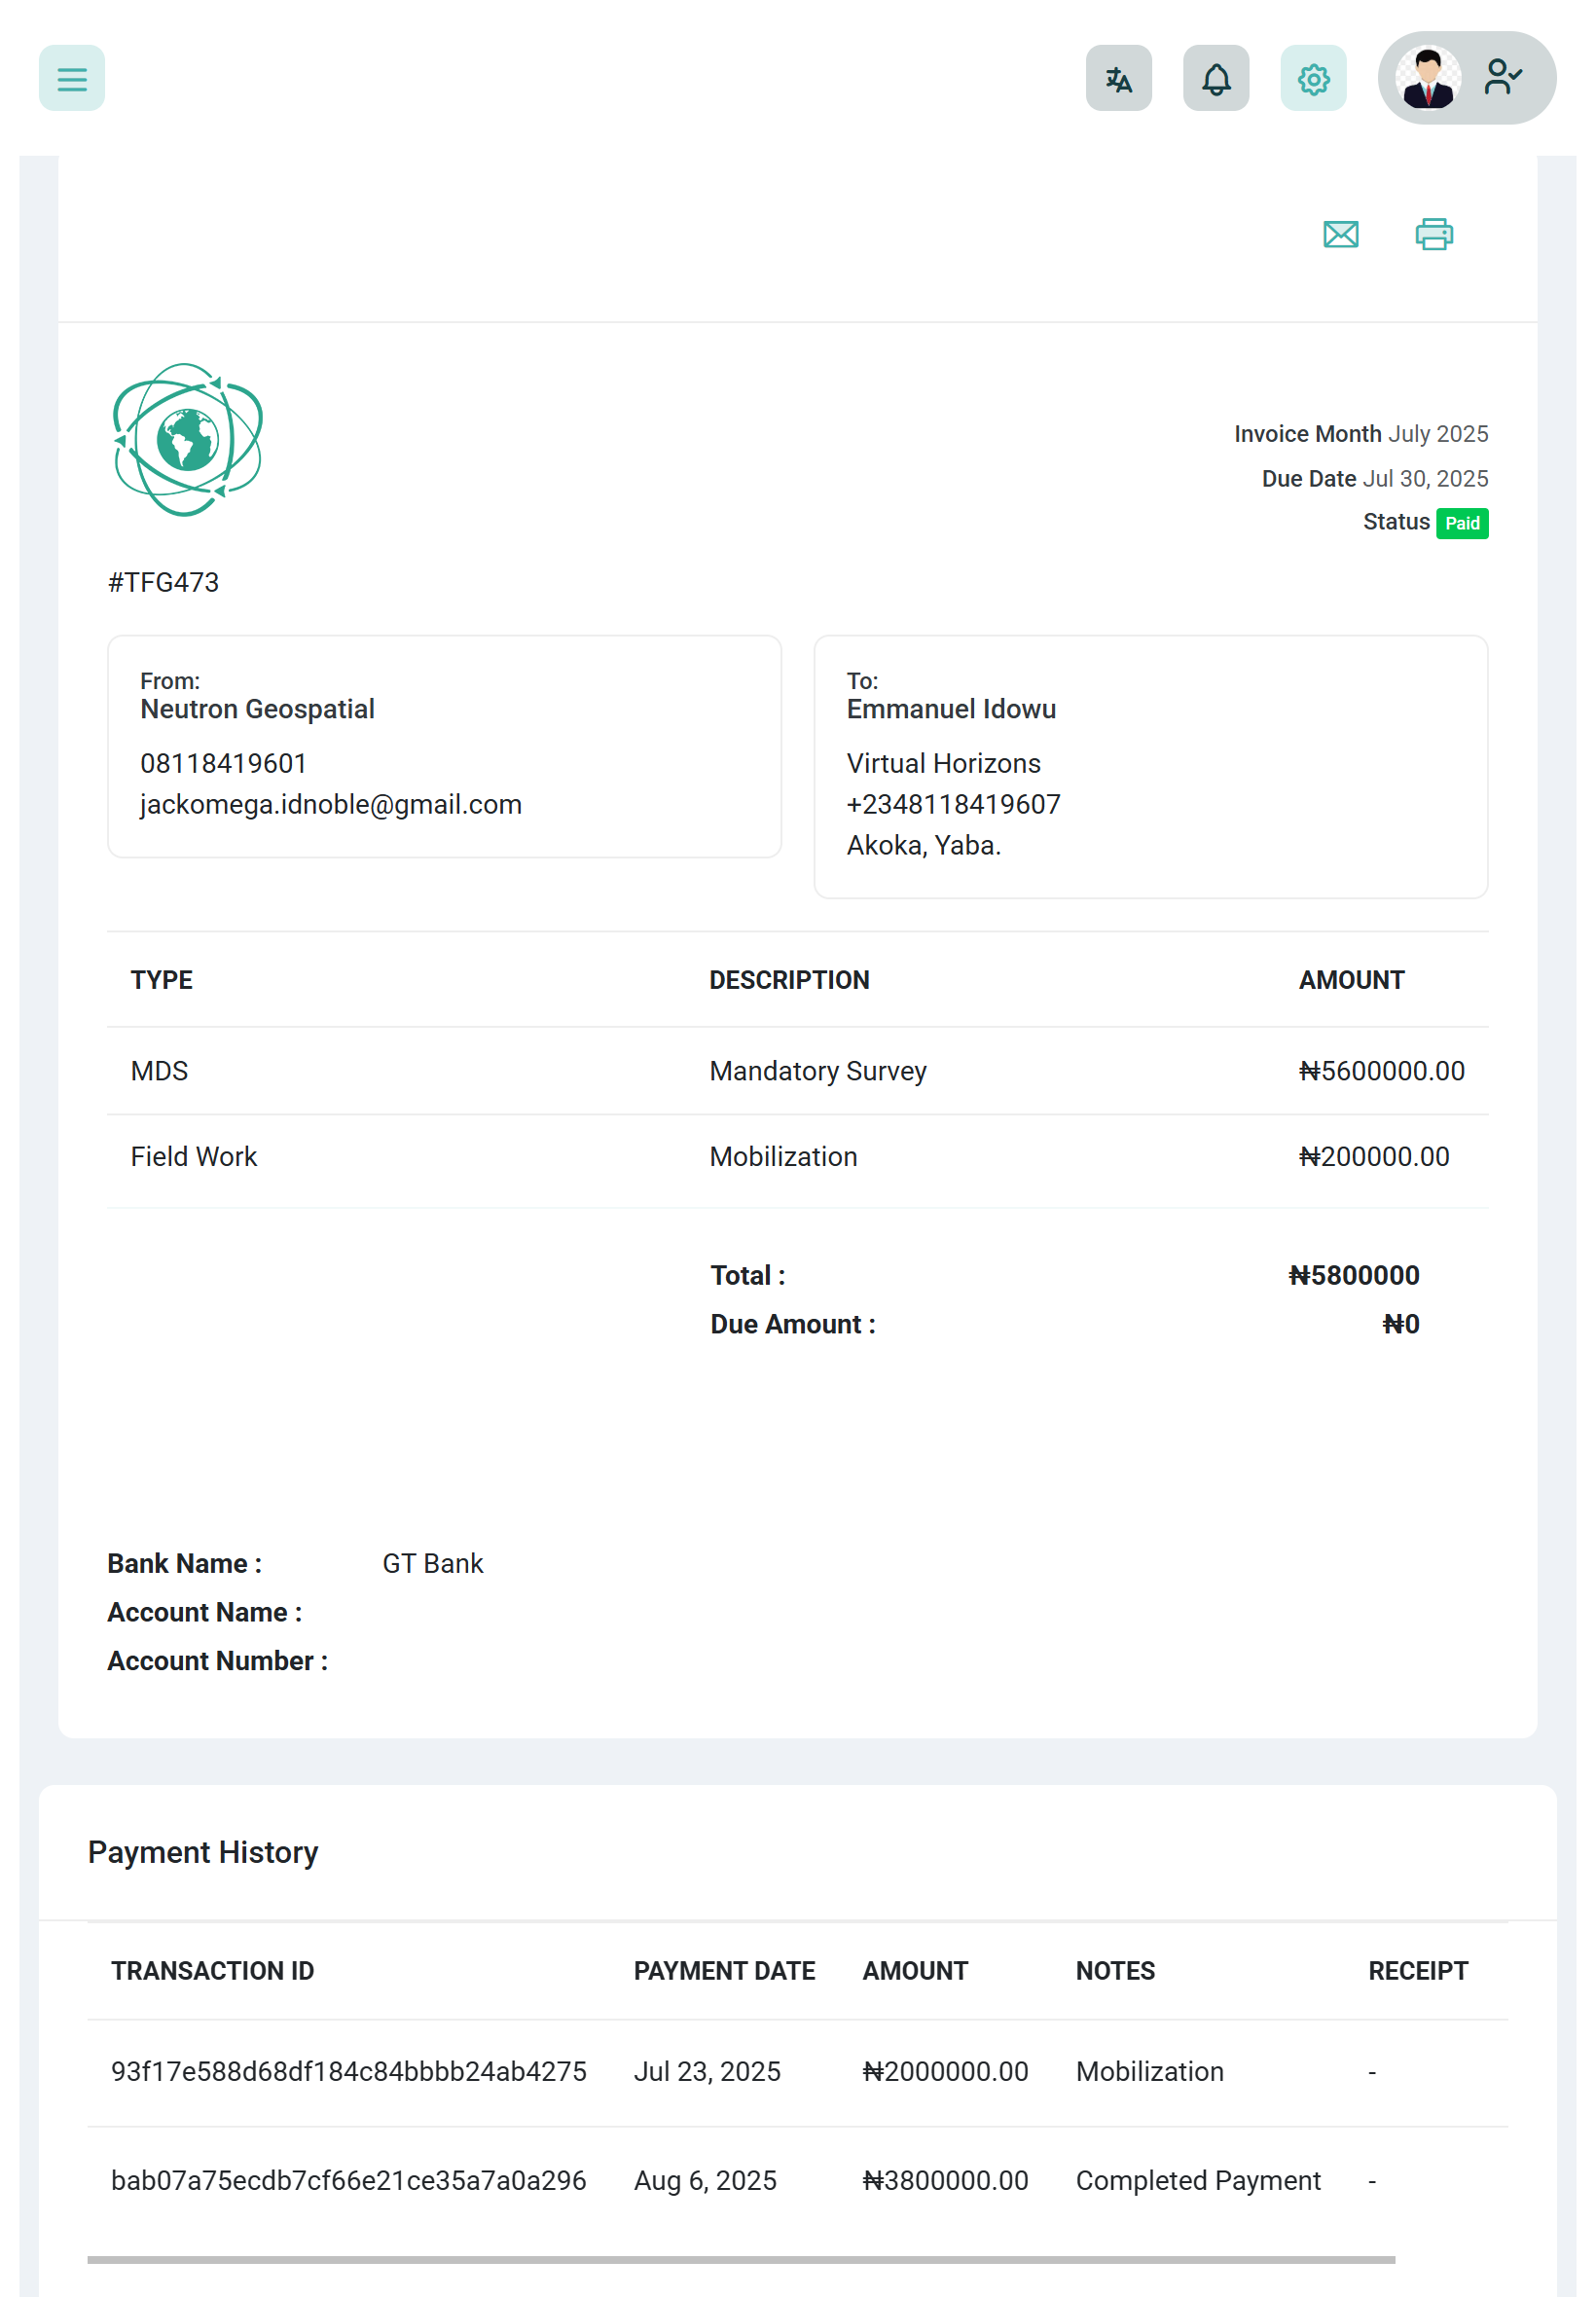Click invoice number #TFG473
1596x2297 pixels.
[163, 582]
